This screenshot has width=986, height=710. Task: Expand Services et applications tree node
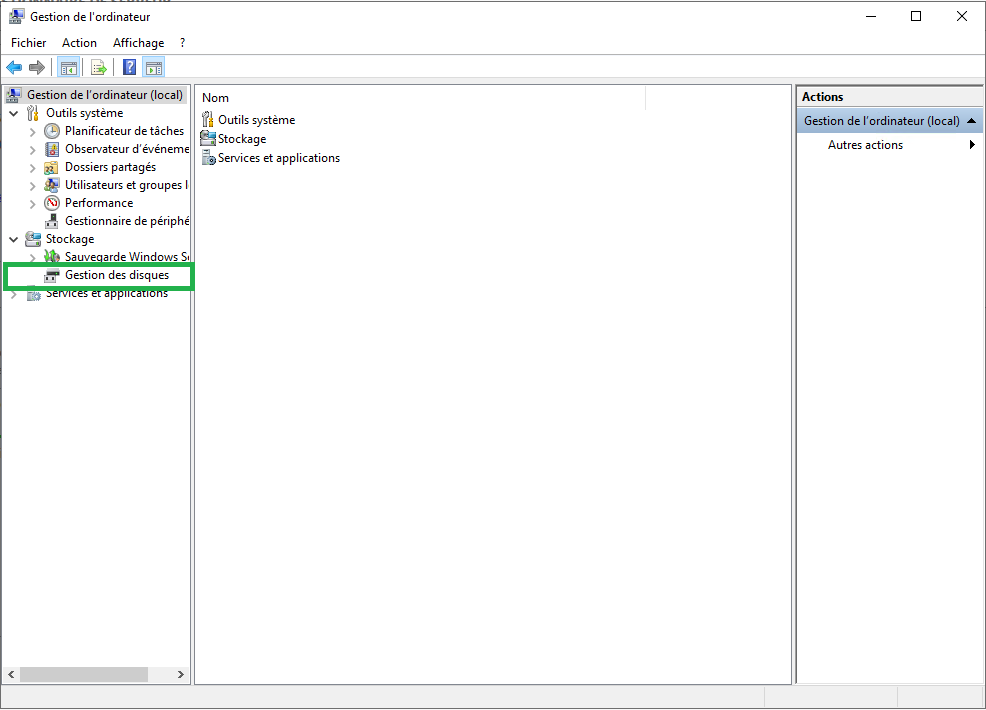click(x=13, y=294)
